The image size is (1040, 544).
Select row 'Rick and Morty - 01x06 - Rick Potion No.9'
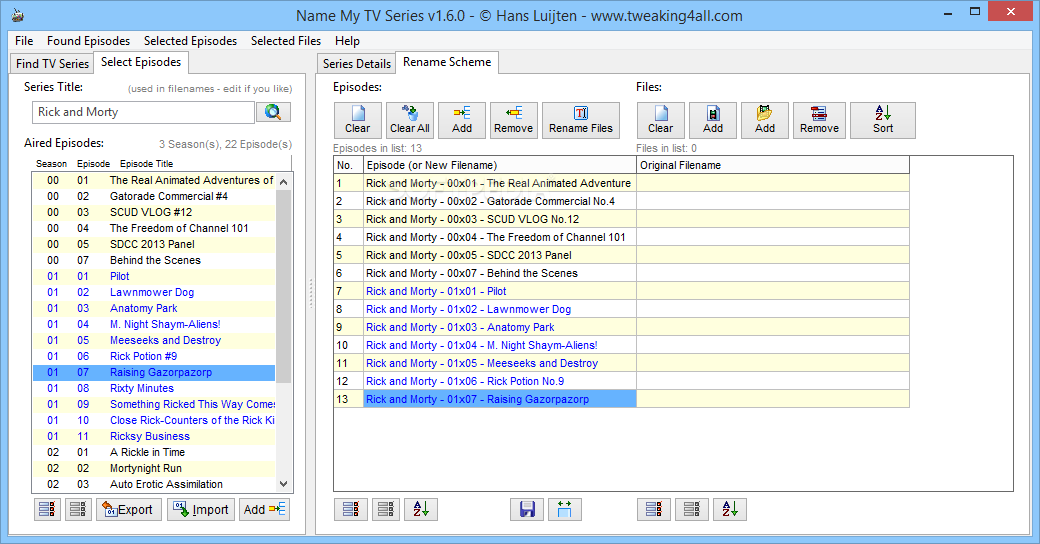(499, 381)
